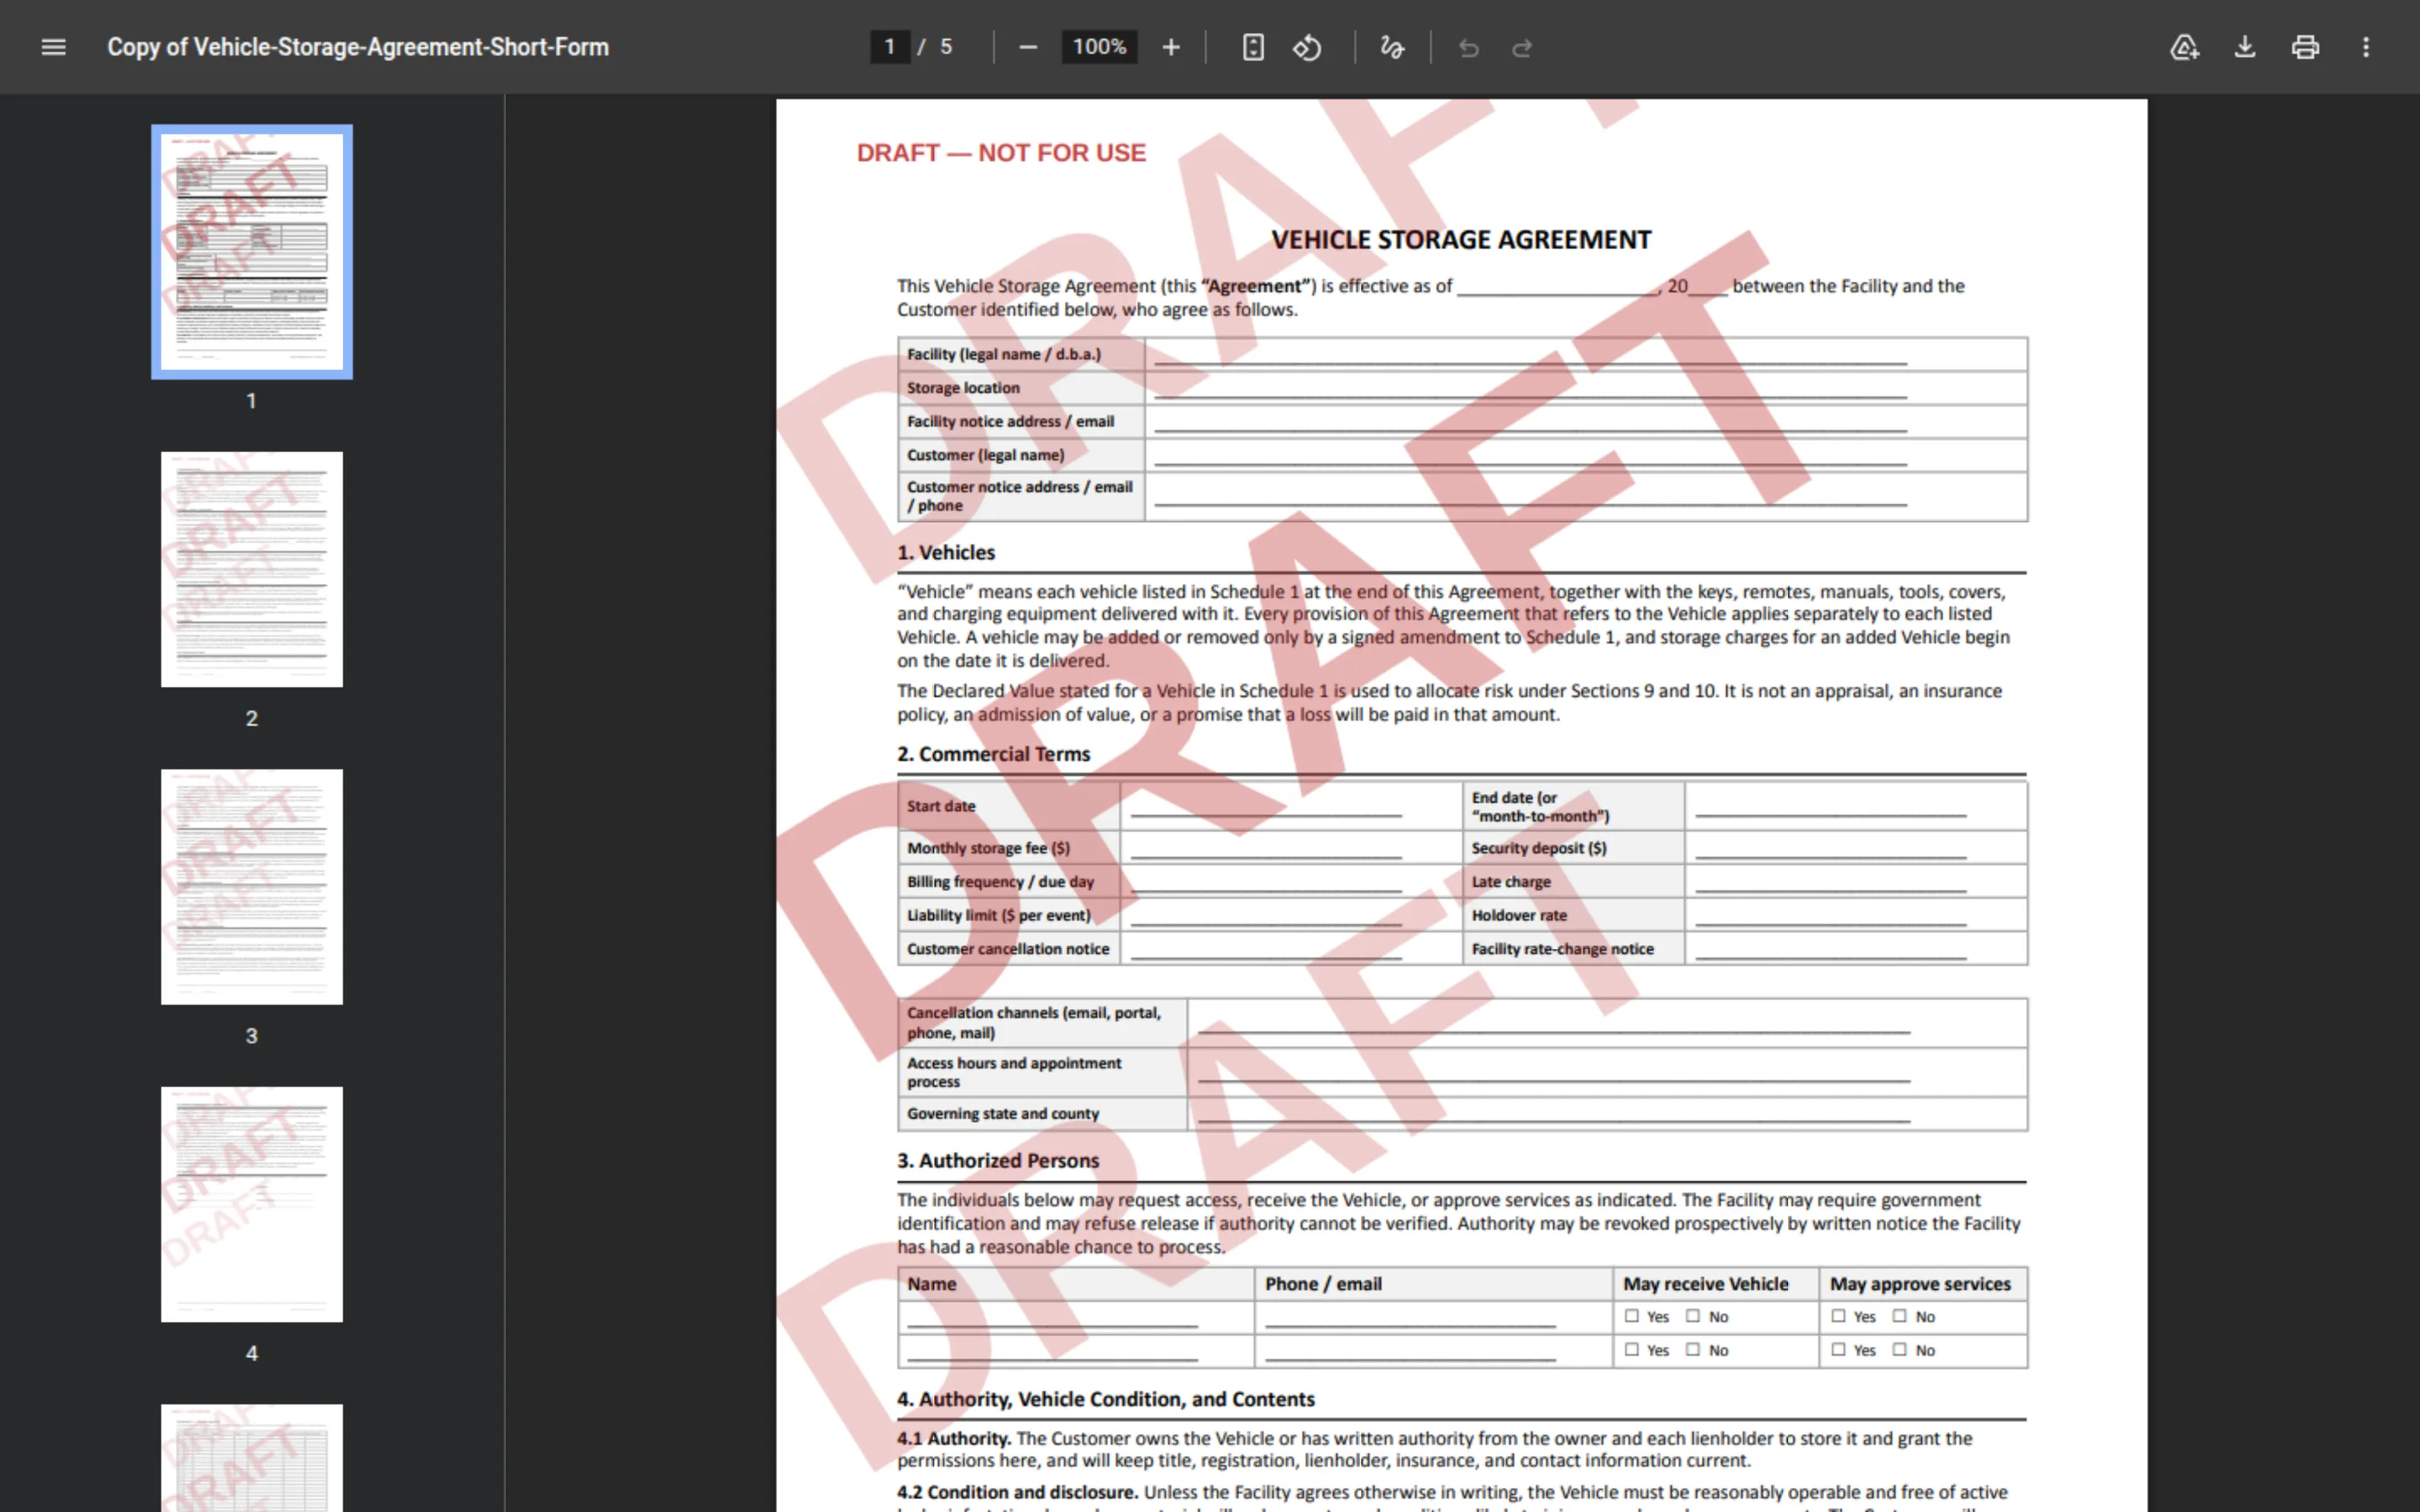Zoom out with the minus button
2420x1512 pixels.
1028,47
